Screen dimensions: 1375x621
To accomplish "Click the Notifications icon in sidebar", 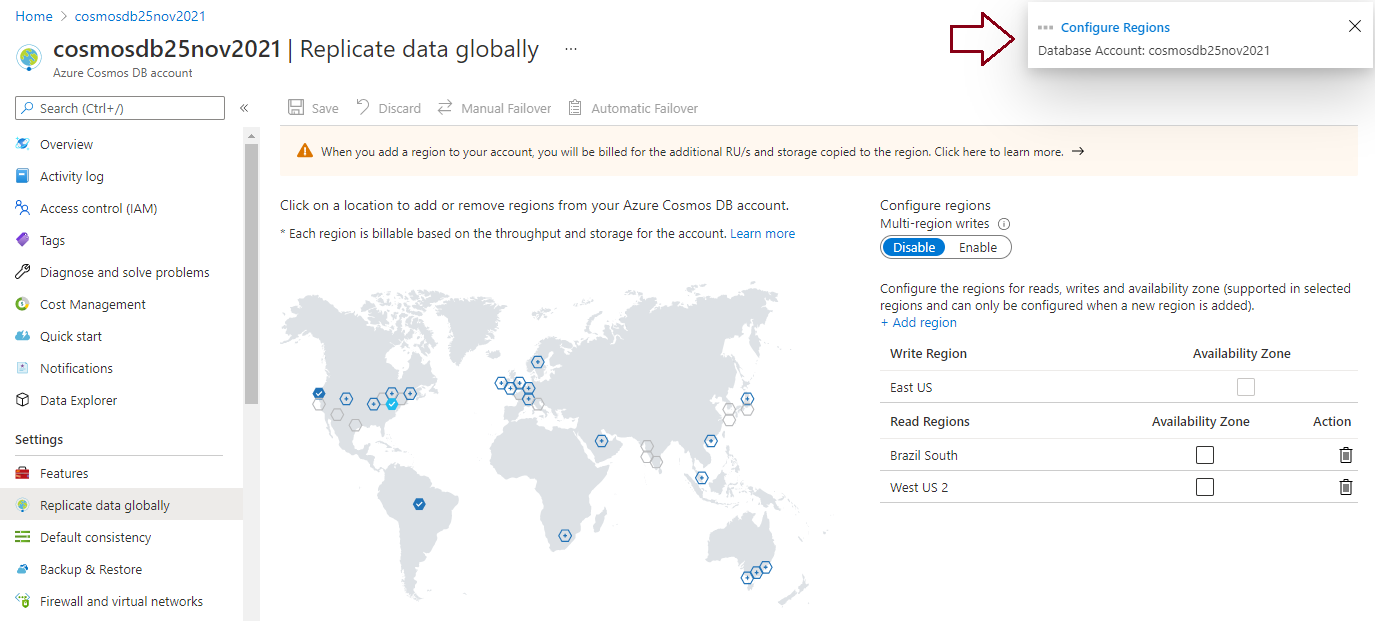I will tap(23, 368).
